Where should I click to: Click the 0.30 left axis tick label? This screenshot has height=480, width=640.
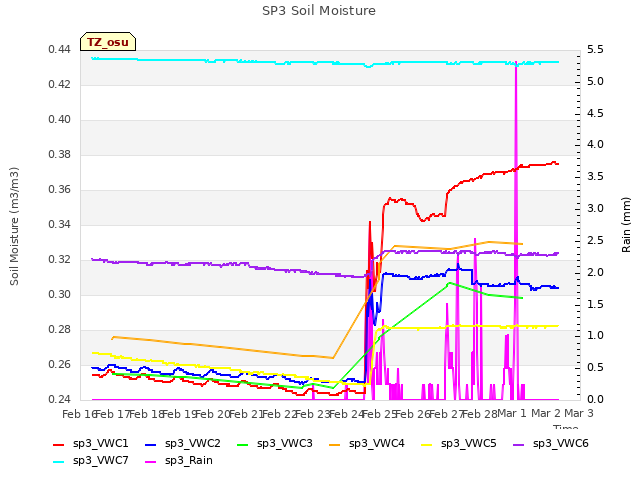pos(59,295)
